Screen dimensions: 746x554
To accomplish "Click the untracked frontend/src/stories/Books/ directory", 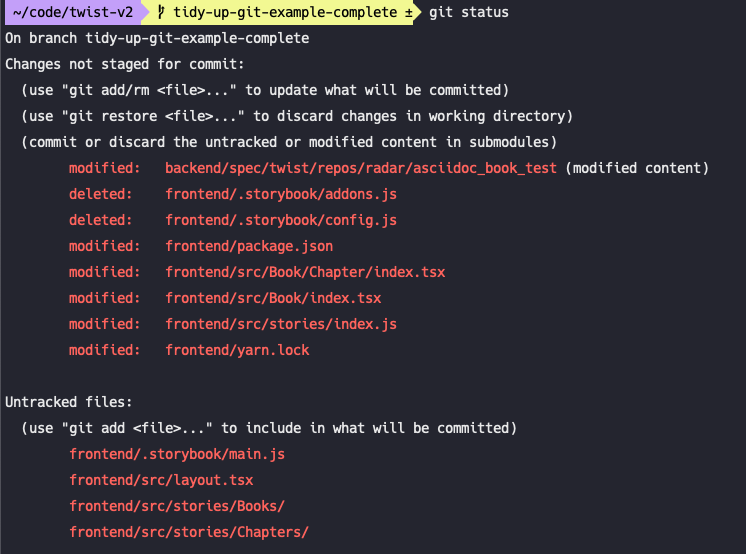I will 177,506.
